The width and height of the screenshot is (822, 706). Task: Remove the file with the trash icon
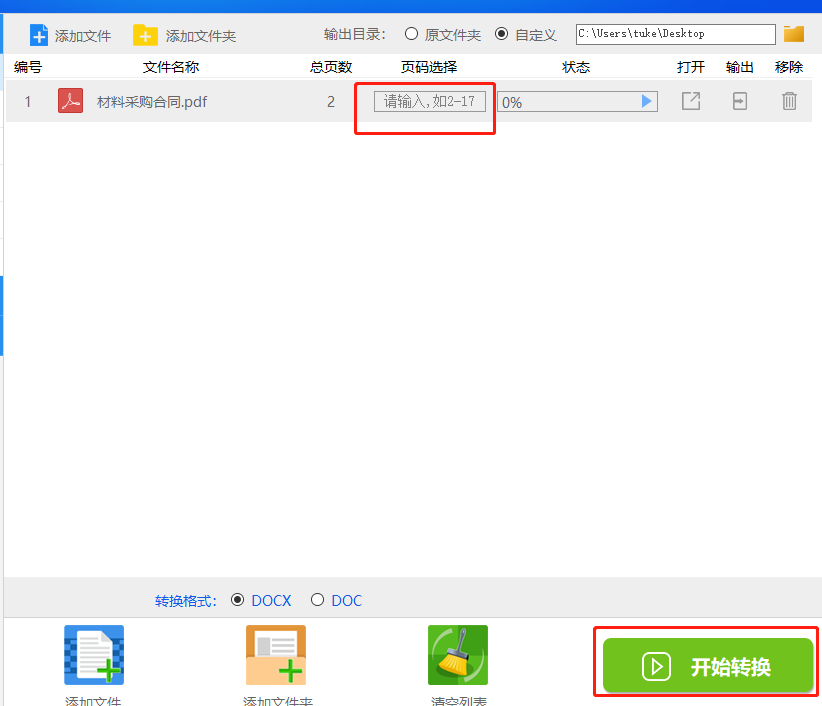pyautogui.click(x=789, y=101)
